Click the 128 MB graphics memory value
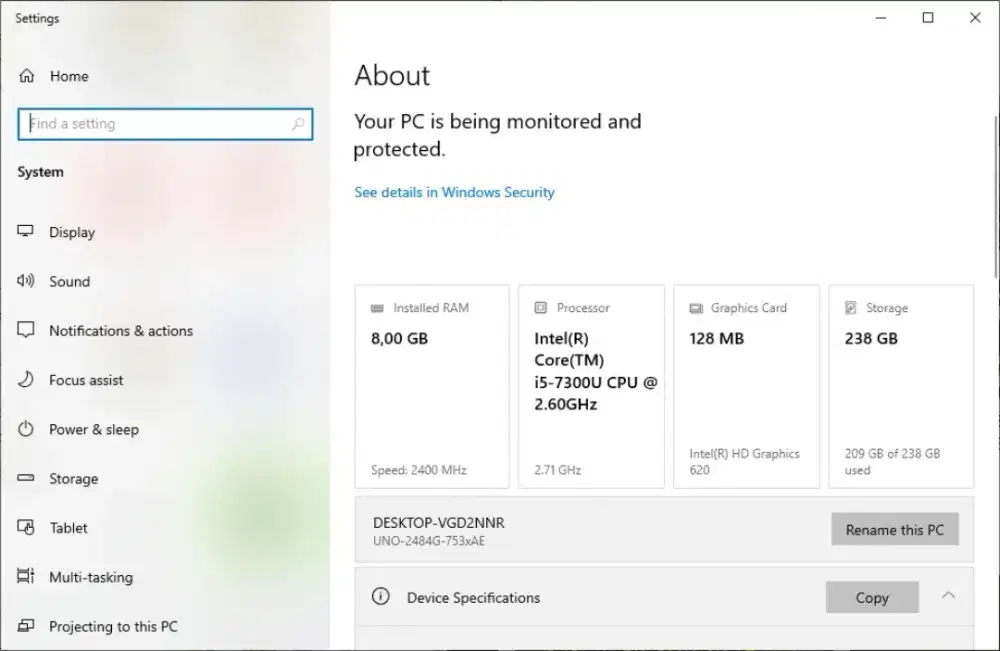The width and height of the screenshot is (1000, 651). [x=716, y=339]
